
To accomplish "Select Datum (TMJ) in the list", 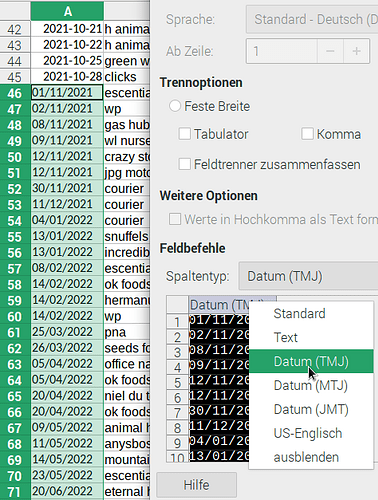I will click(x=311, y=361).
